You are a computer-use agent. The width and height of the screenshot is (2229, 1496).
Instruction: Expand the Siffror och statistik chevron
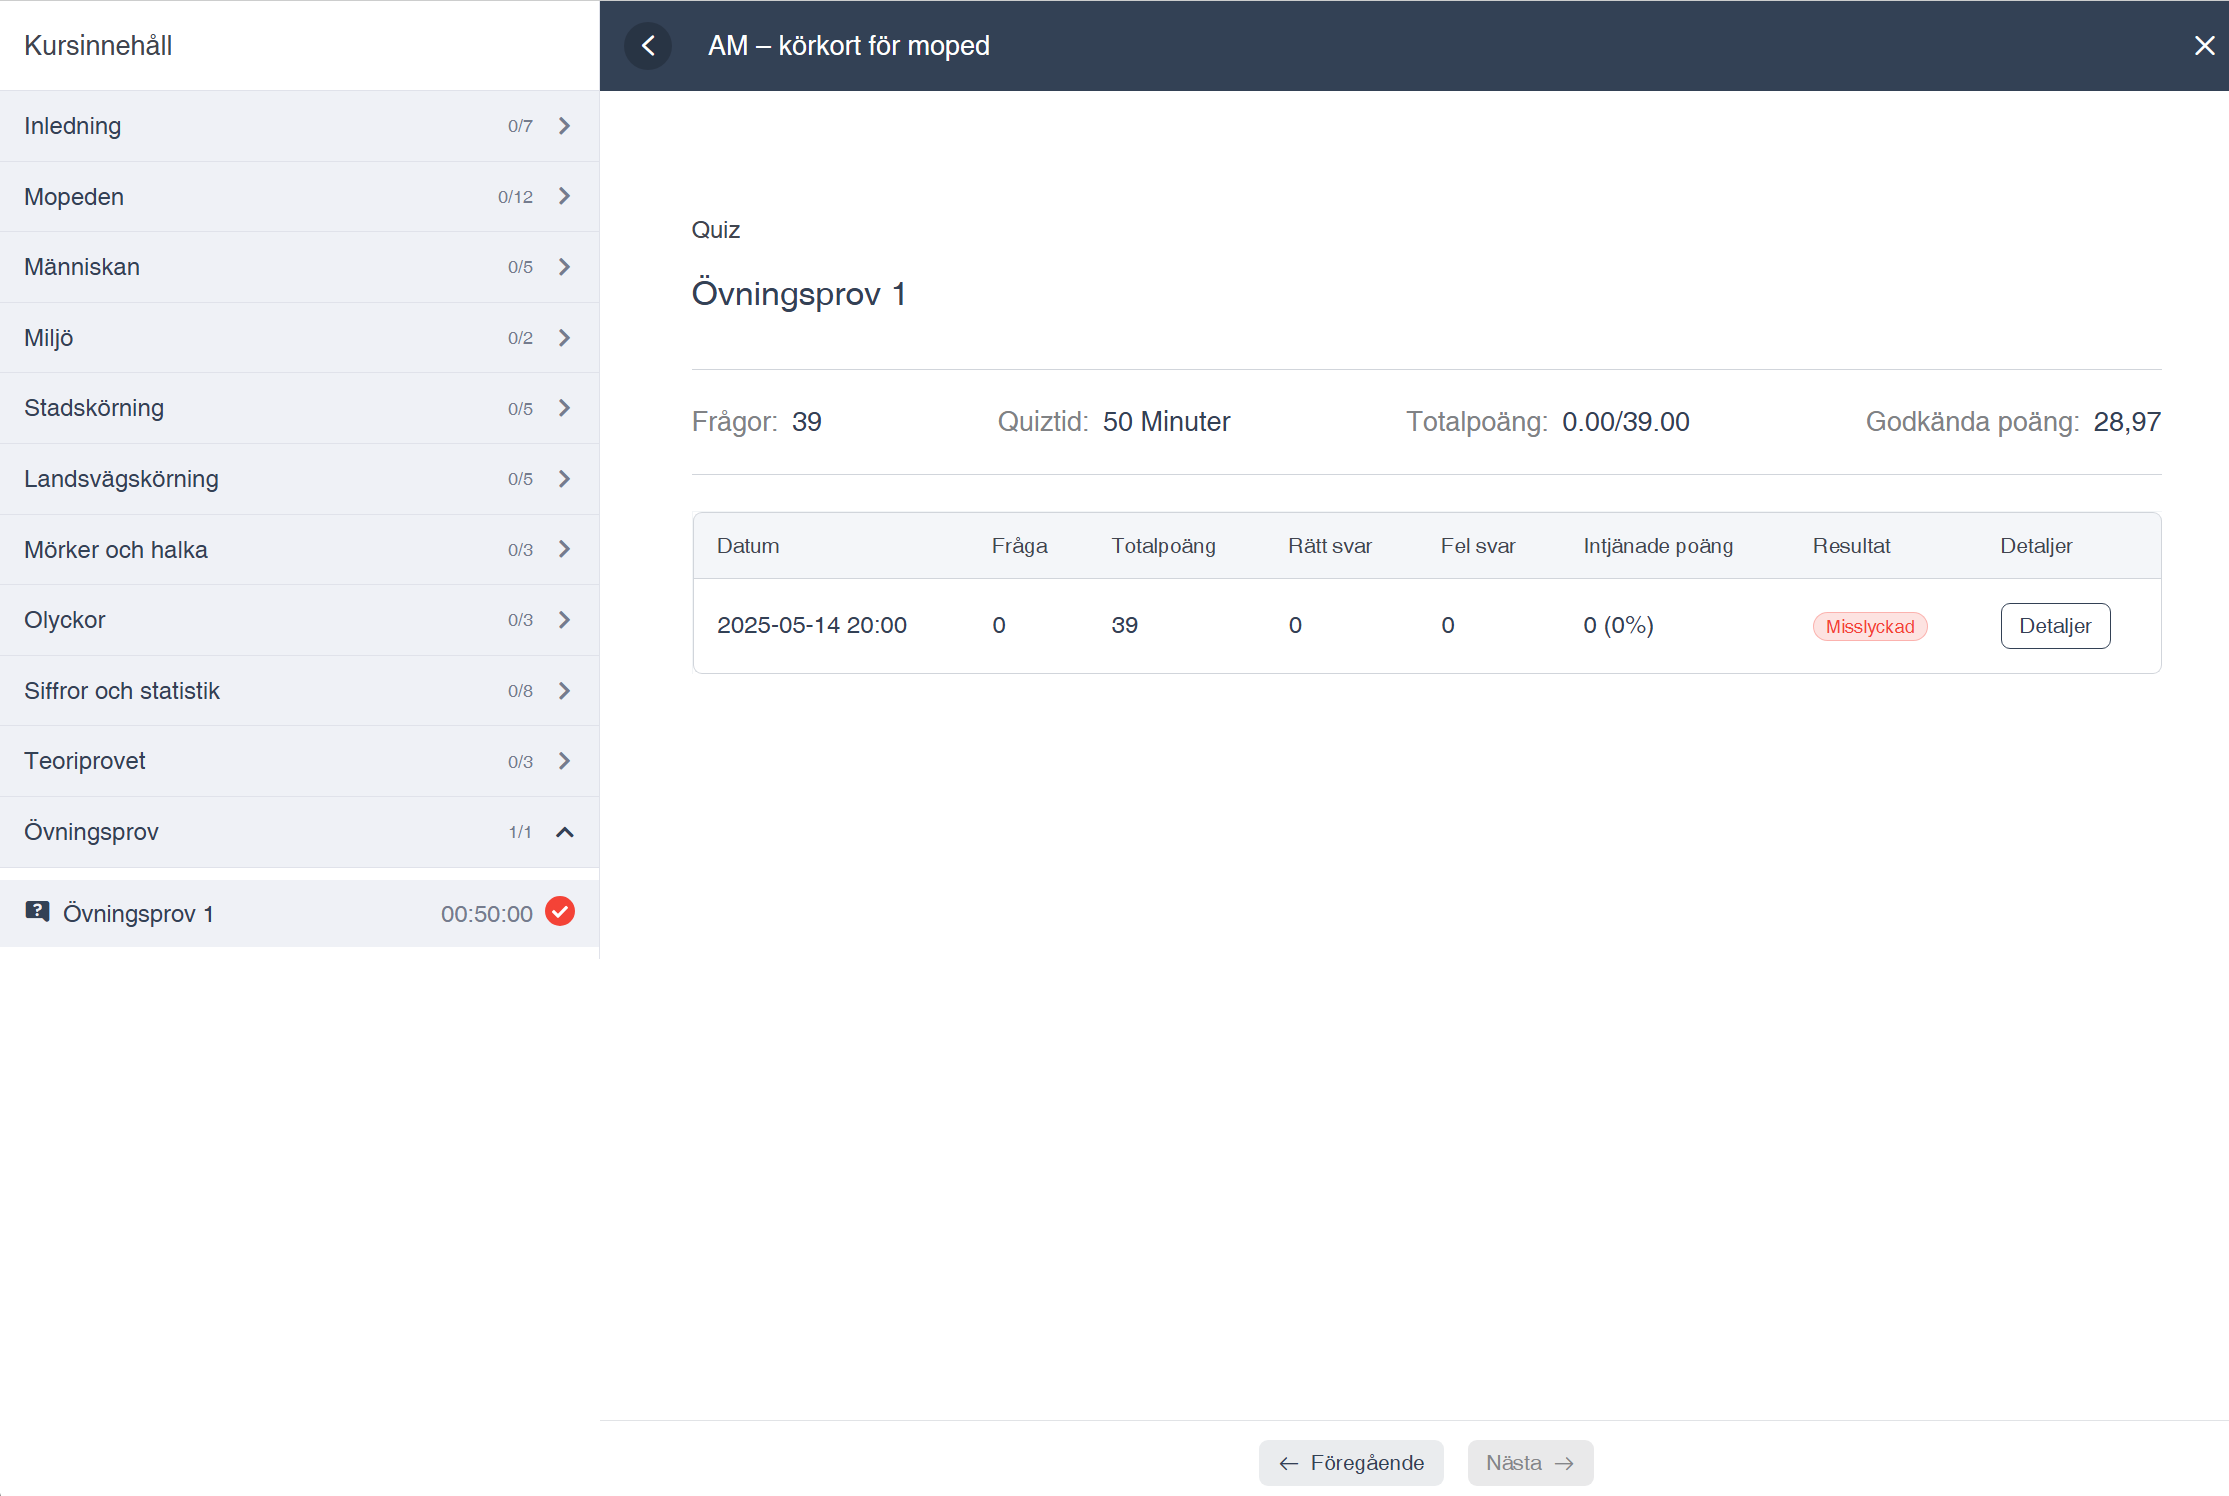click(565, 691)
